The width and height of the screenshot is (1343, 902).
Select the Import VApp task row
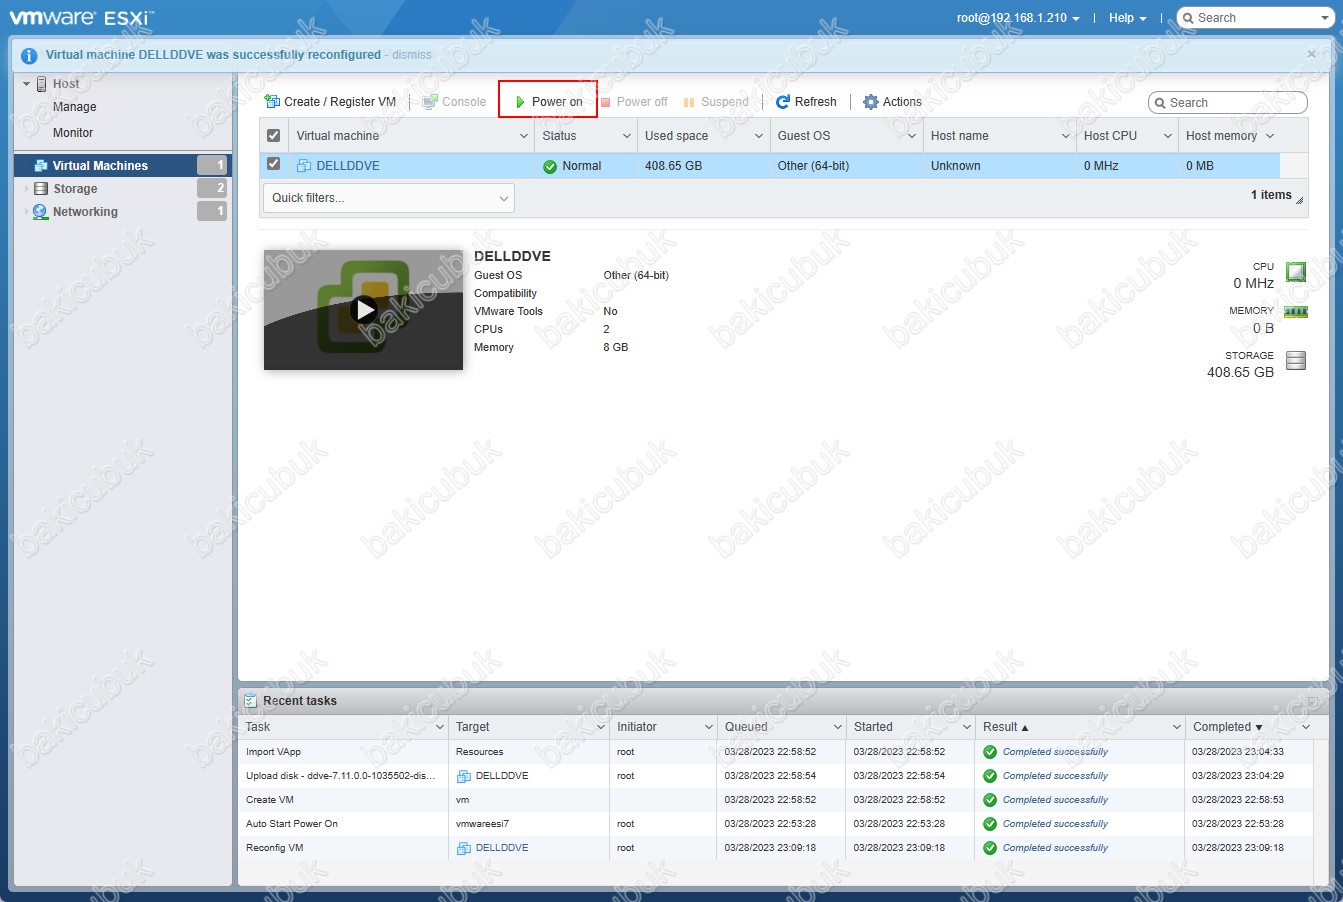coord(777,752)
